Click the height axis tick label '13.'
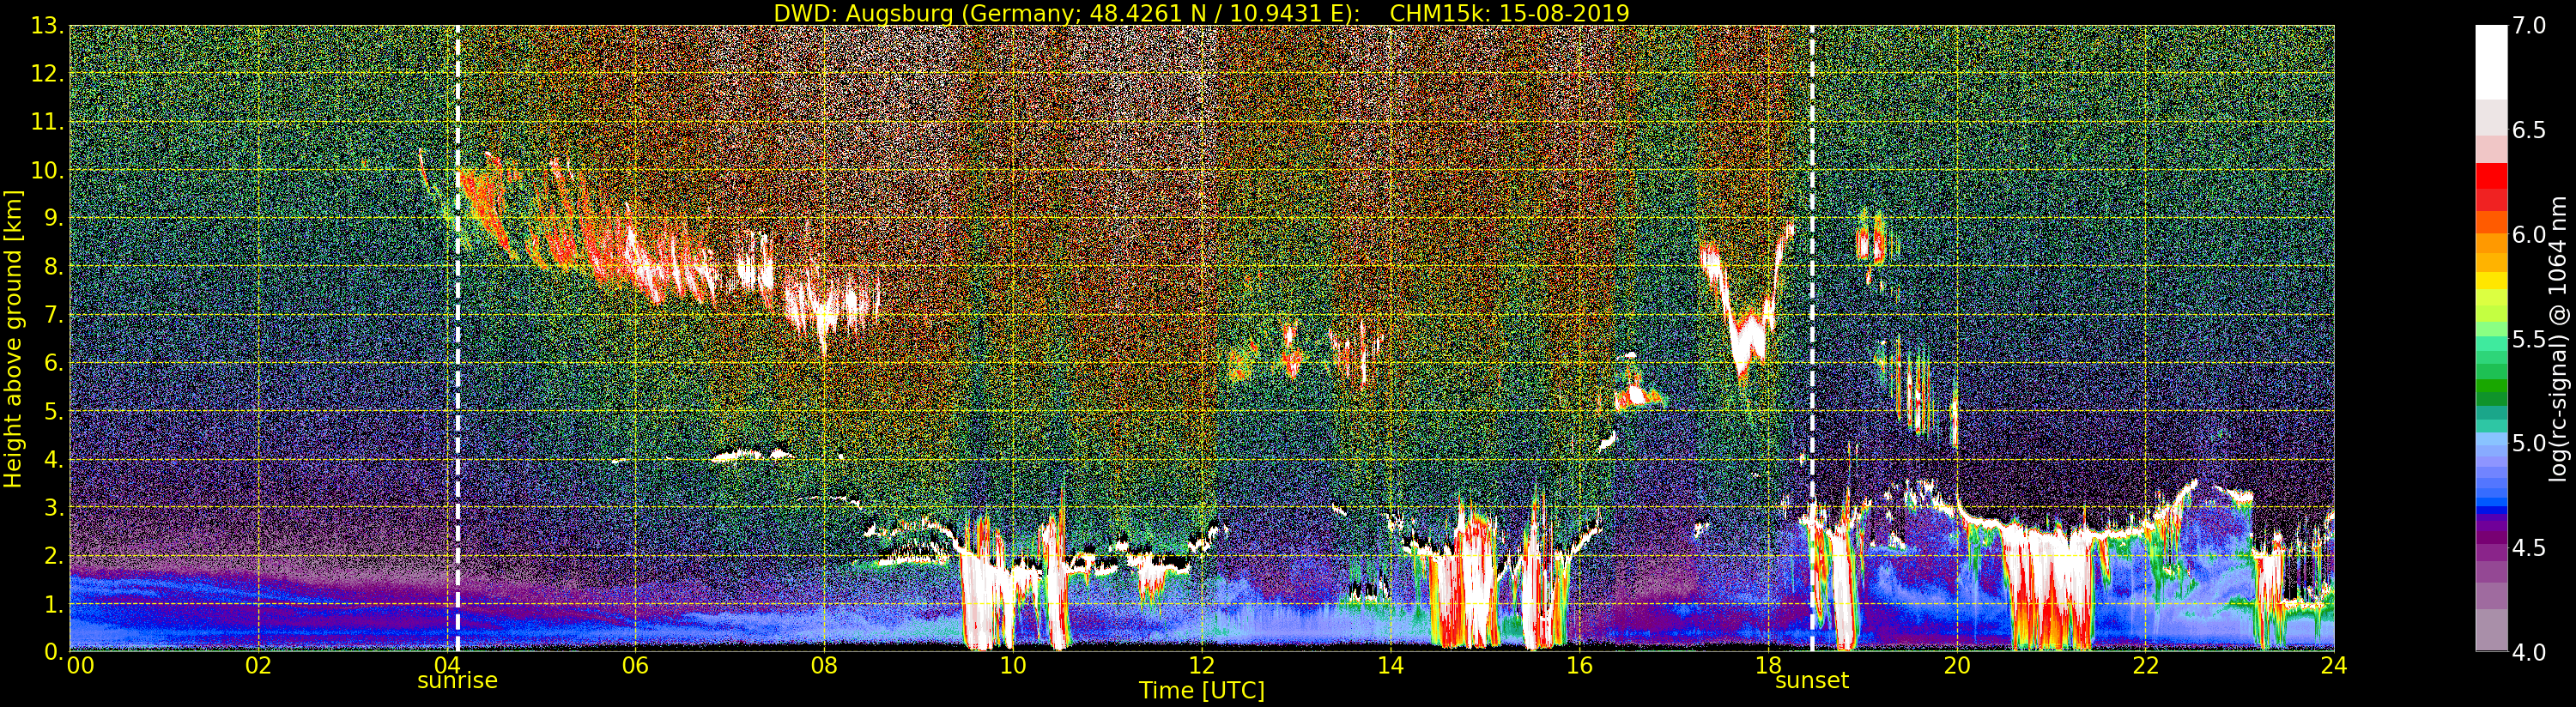Viewport: 2576px width, 707px height. point(47,26)
